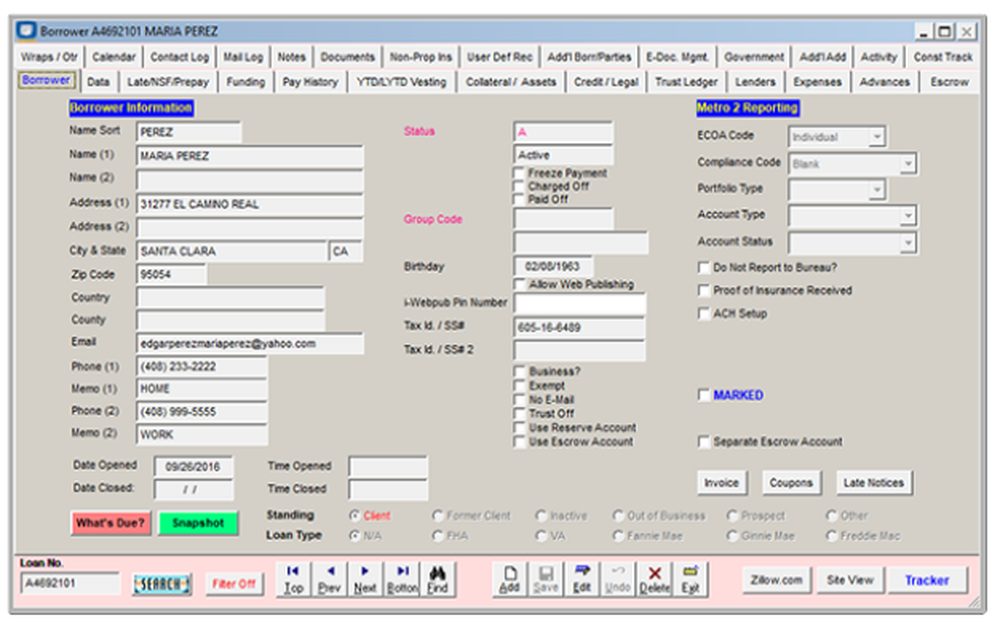The image size is (1000, 629).
Task: Click the Invoice button
Action: point(721,483)
